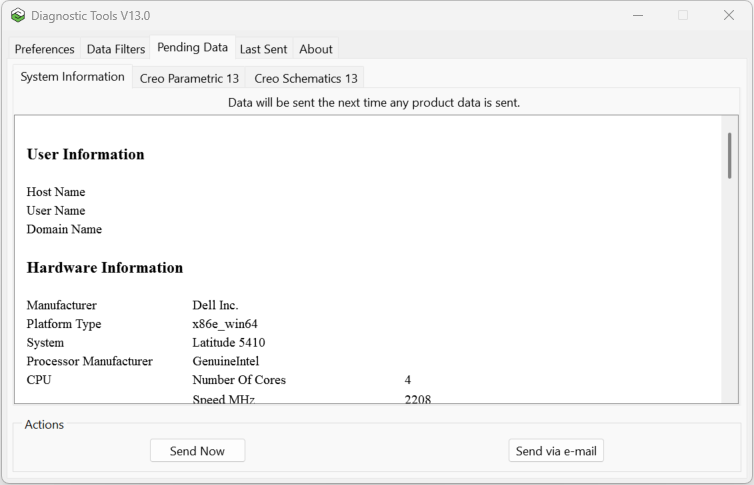
Task: Click the x86e_win64 value
Action: pyautogui.click(x=225, y=324)
